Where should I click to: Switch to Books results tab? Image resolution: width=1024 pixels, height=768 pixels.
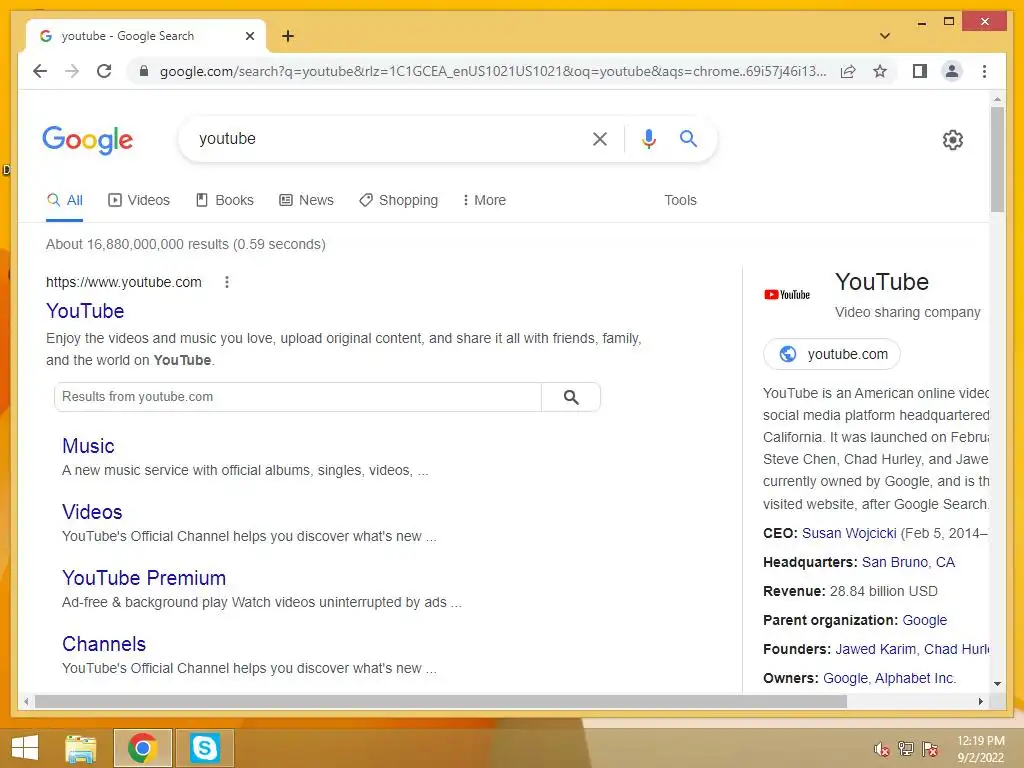tap(225, 200)
